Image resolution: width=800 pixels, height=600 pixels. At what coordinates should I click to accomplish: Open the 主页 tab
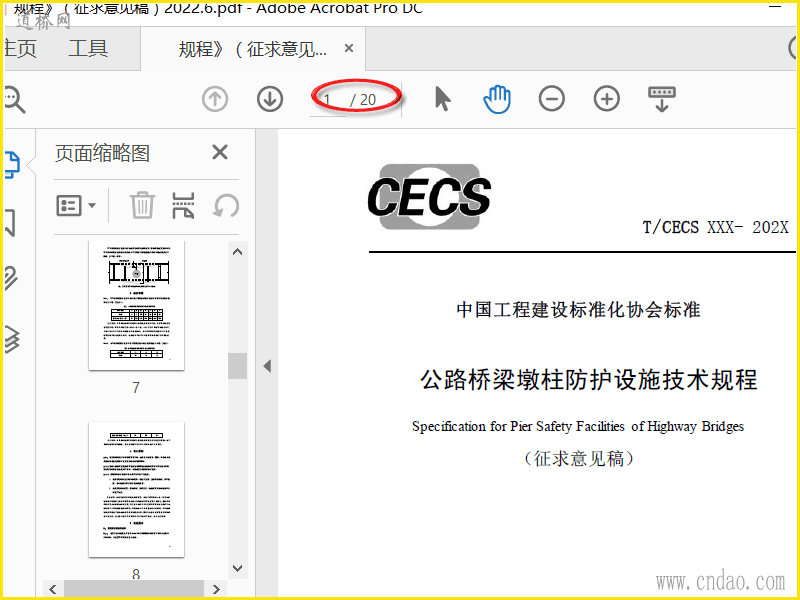click(20, 49)
